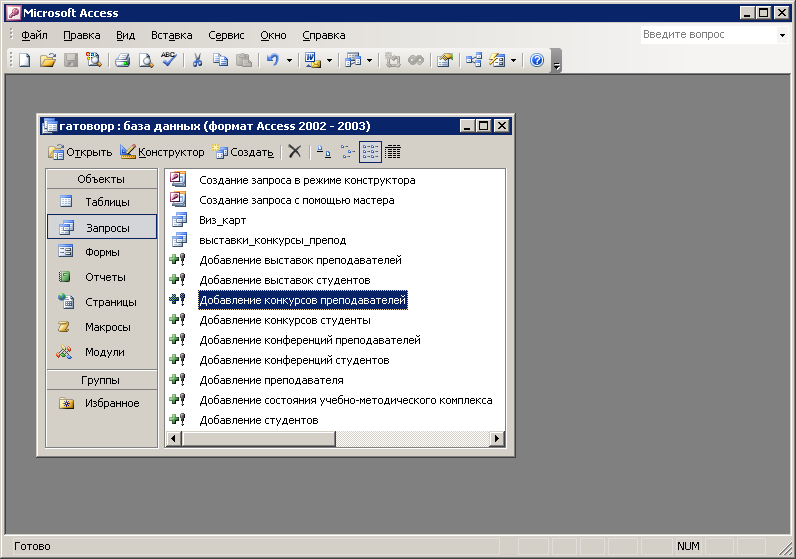This screenshot has width=796, height=559.
Task: Select Страницы in the objects pane
Action: point(102,302)
